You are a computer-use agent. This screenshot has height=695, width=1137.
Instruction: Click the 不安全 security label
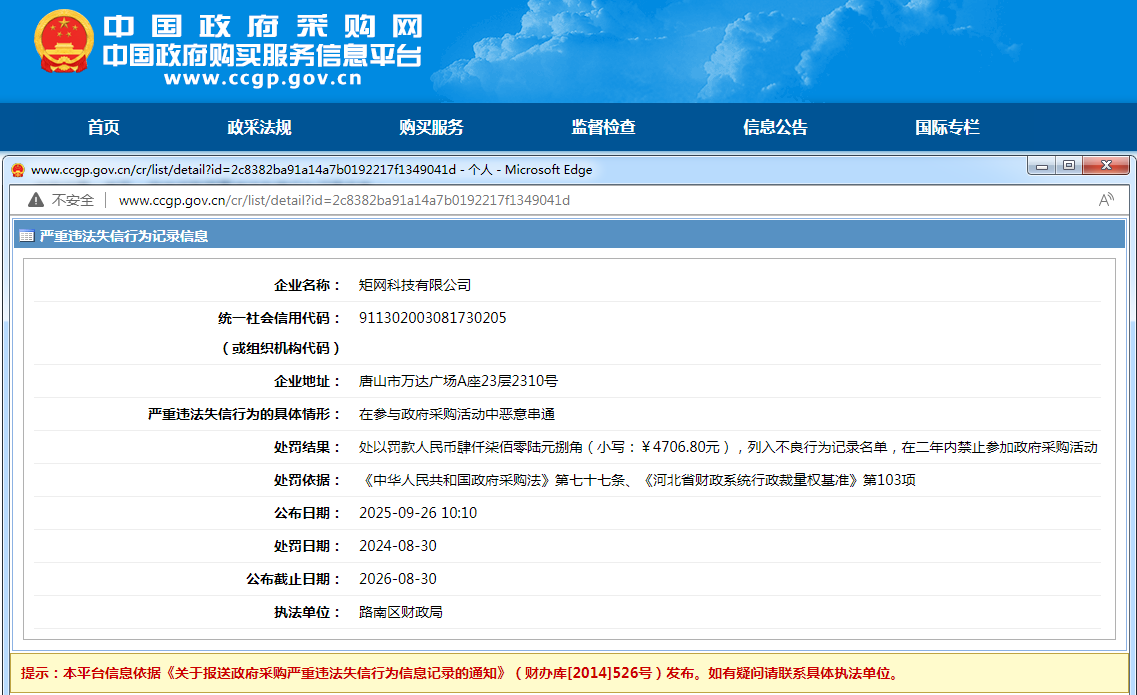(x=73, y=200)
